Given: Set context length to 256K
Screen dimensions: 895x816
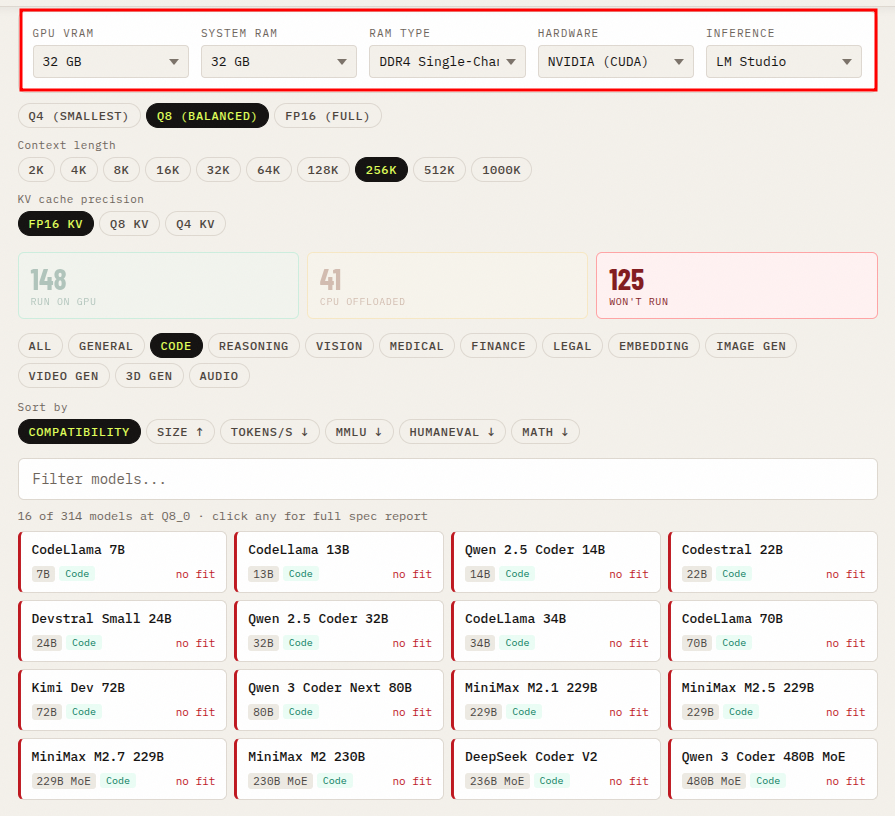Looking at the screenshot, I should coord(381,169).
